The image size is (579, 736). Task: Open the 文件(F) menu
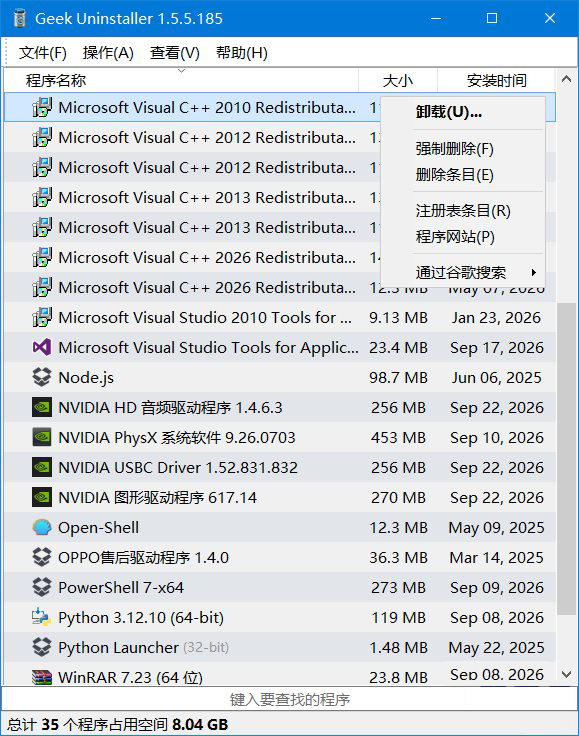coord(43,53)
